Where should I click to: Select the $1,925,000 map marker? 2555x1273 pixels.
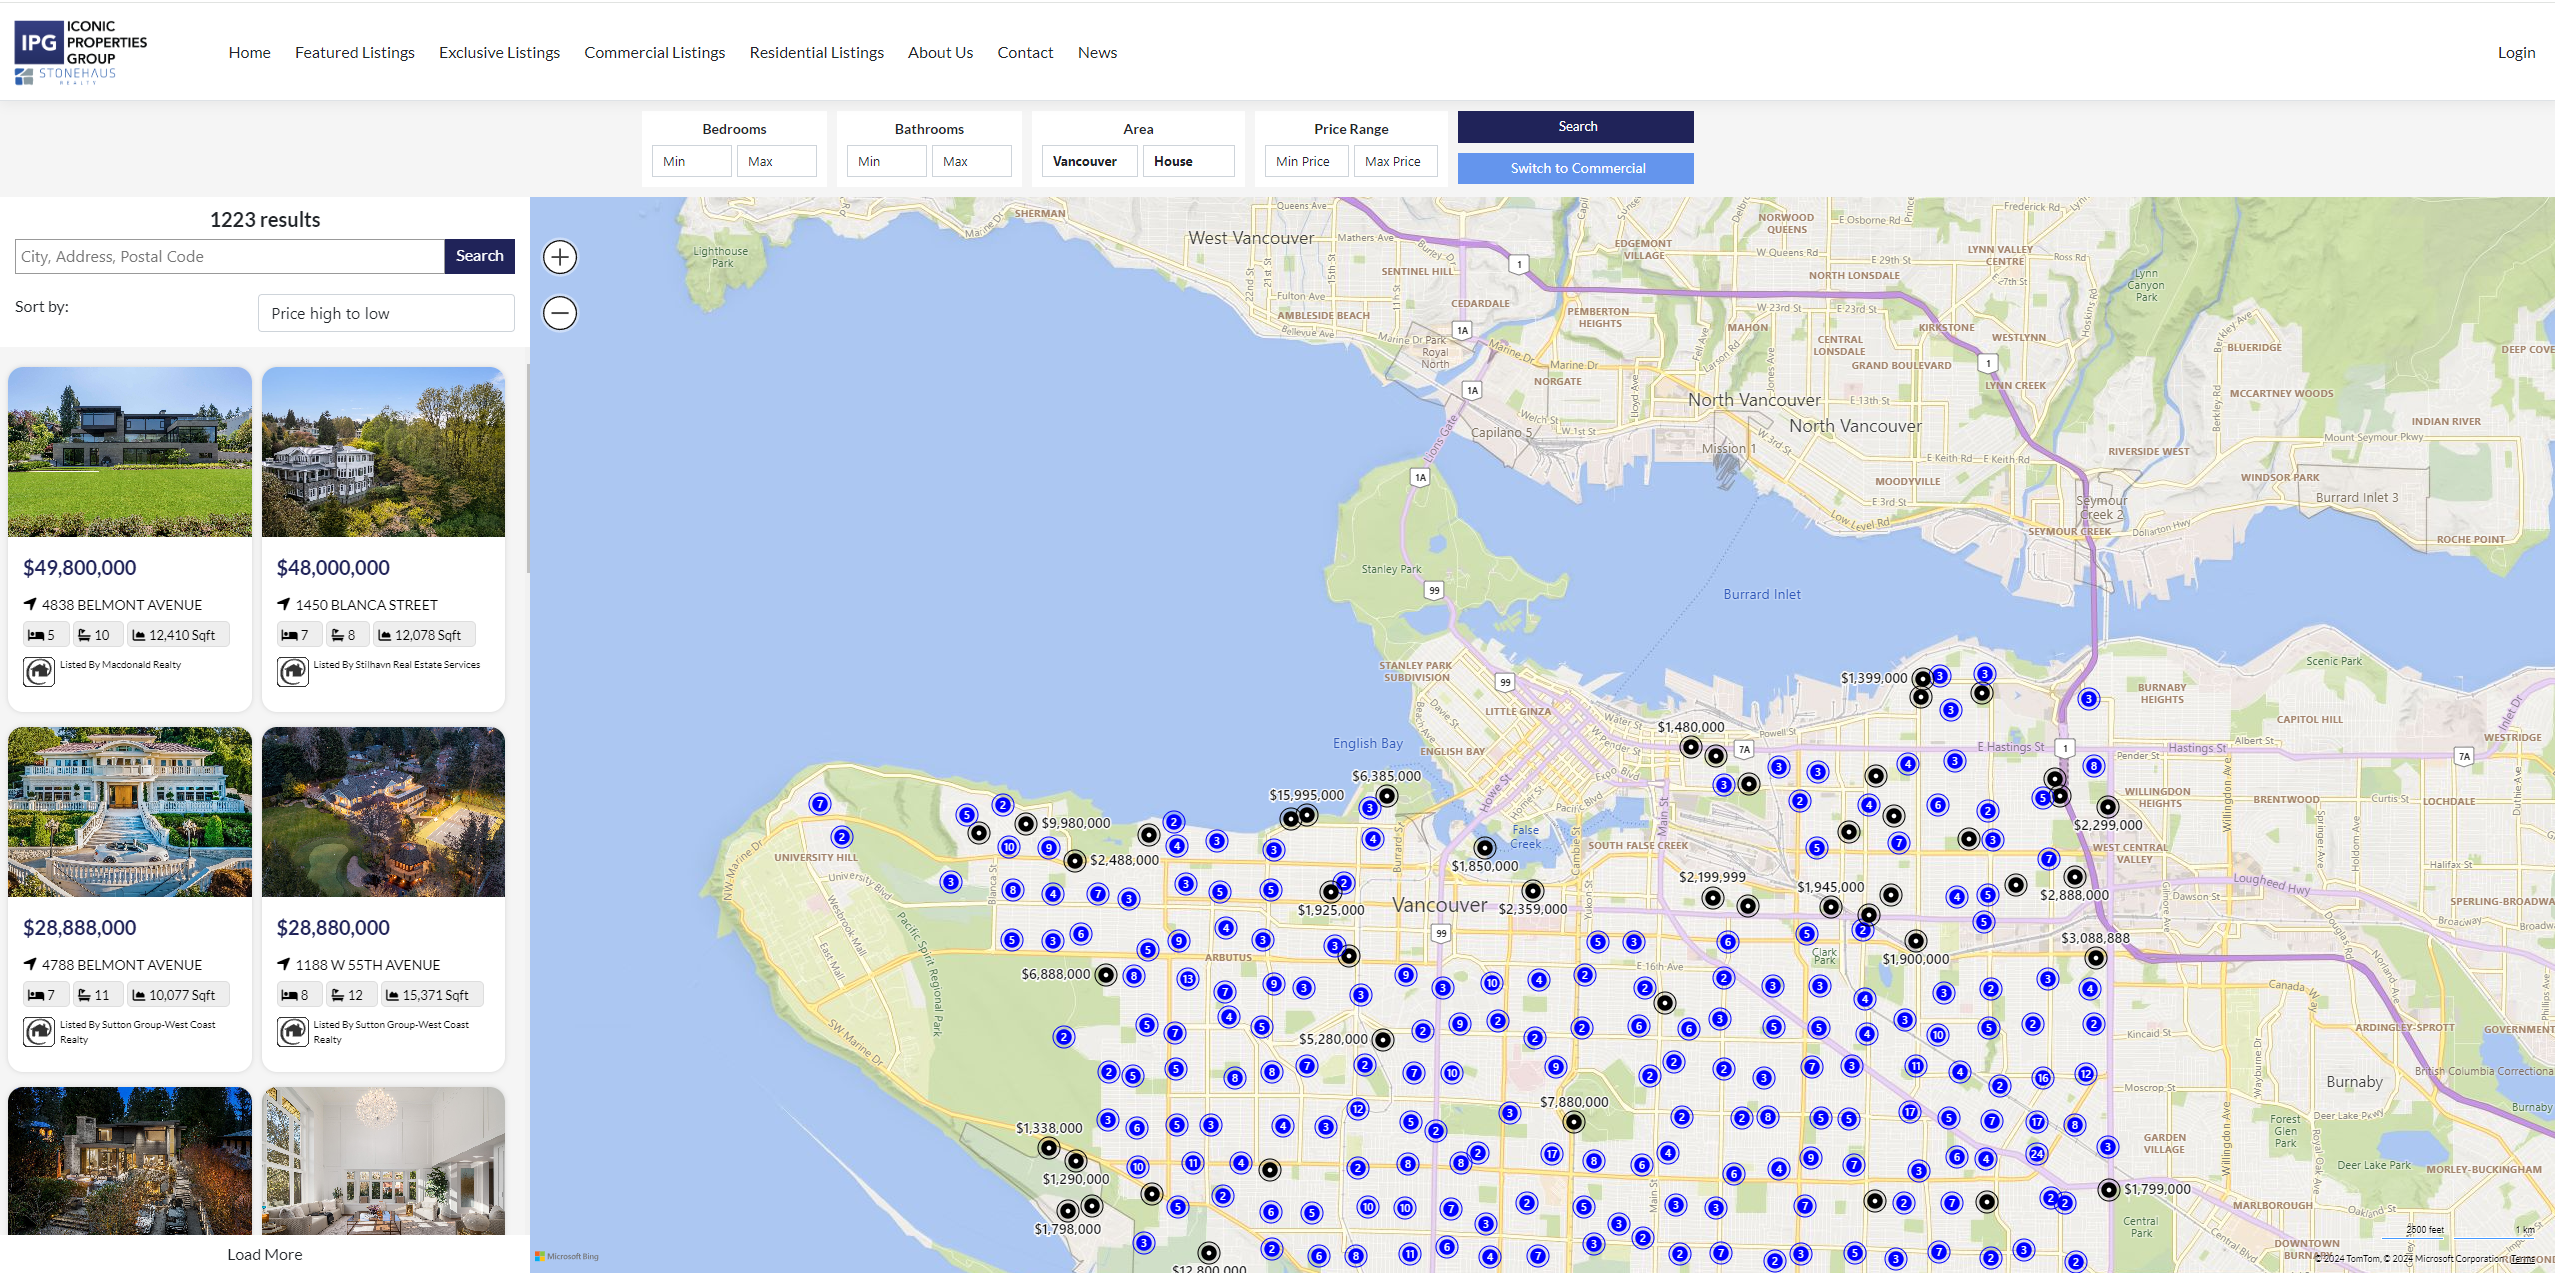pos(1331,891)
